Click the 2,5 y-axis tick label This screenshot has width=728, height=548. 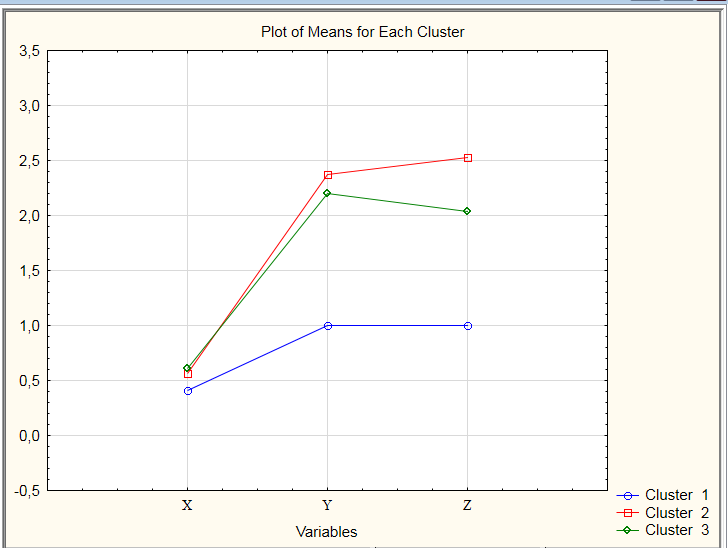click(29, 161)
